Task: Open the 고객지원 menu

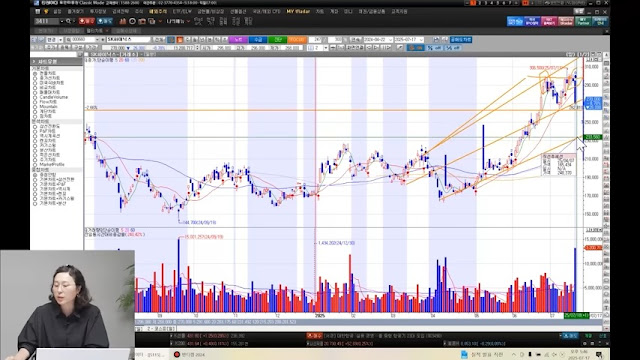Action: point(399,11)
